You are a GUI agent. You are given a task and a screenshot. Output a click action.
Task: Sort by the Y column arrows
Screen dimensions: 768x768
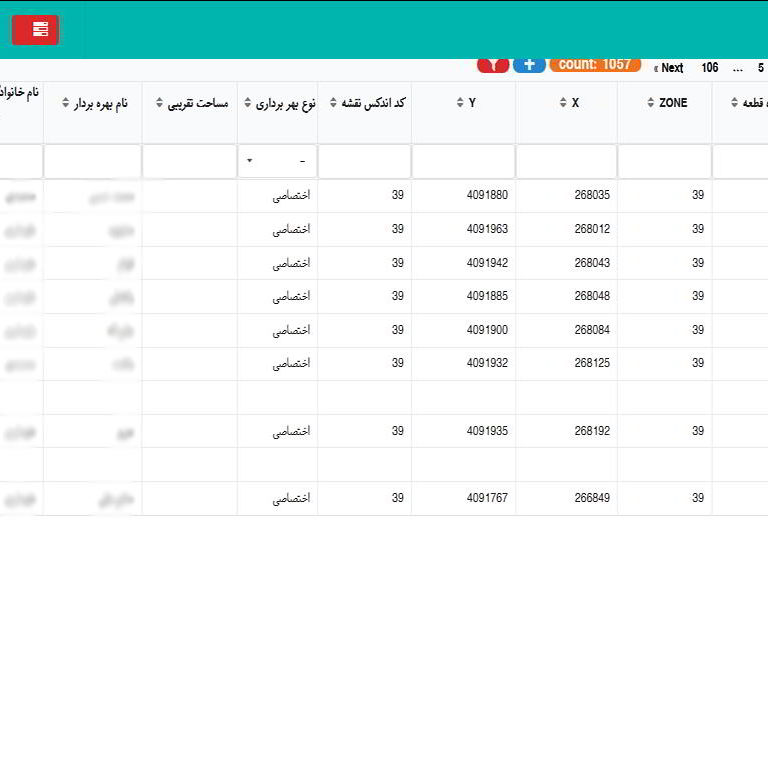(460, 103)
